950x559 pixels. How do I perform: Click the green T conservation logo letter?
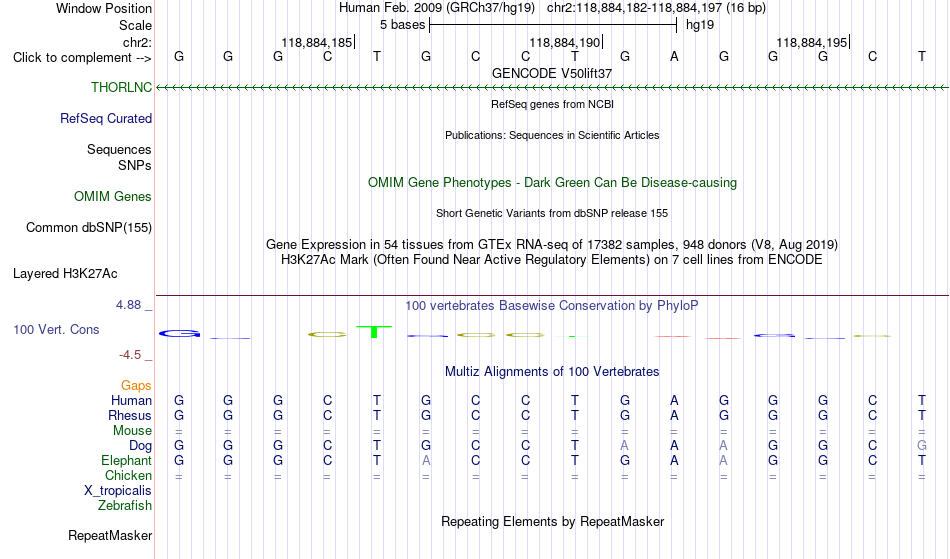(x=374, y=331)
